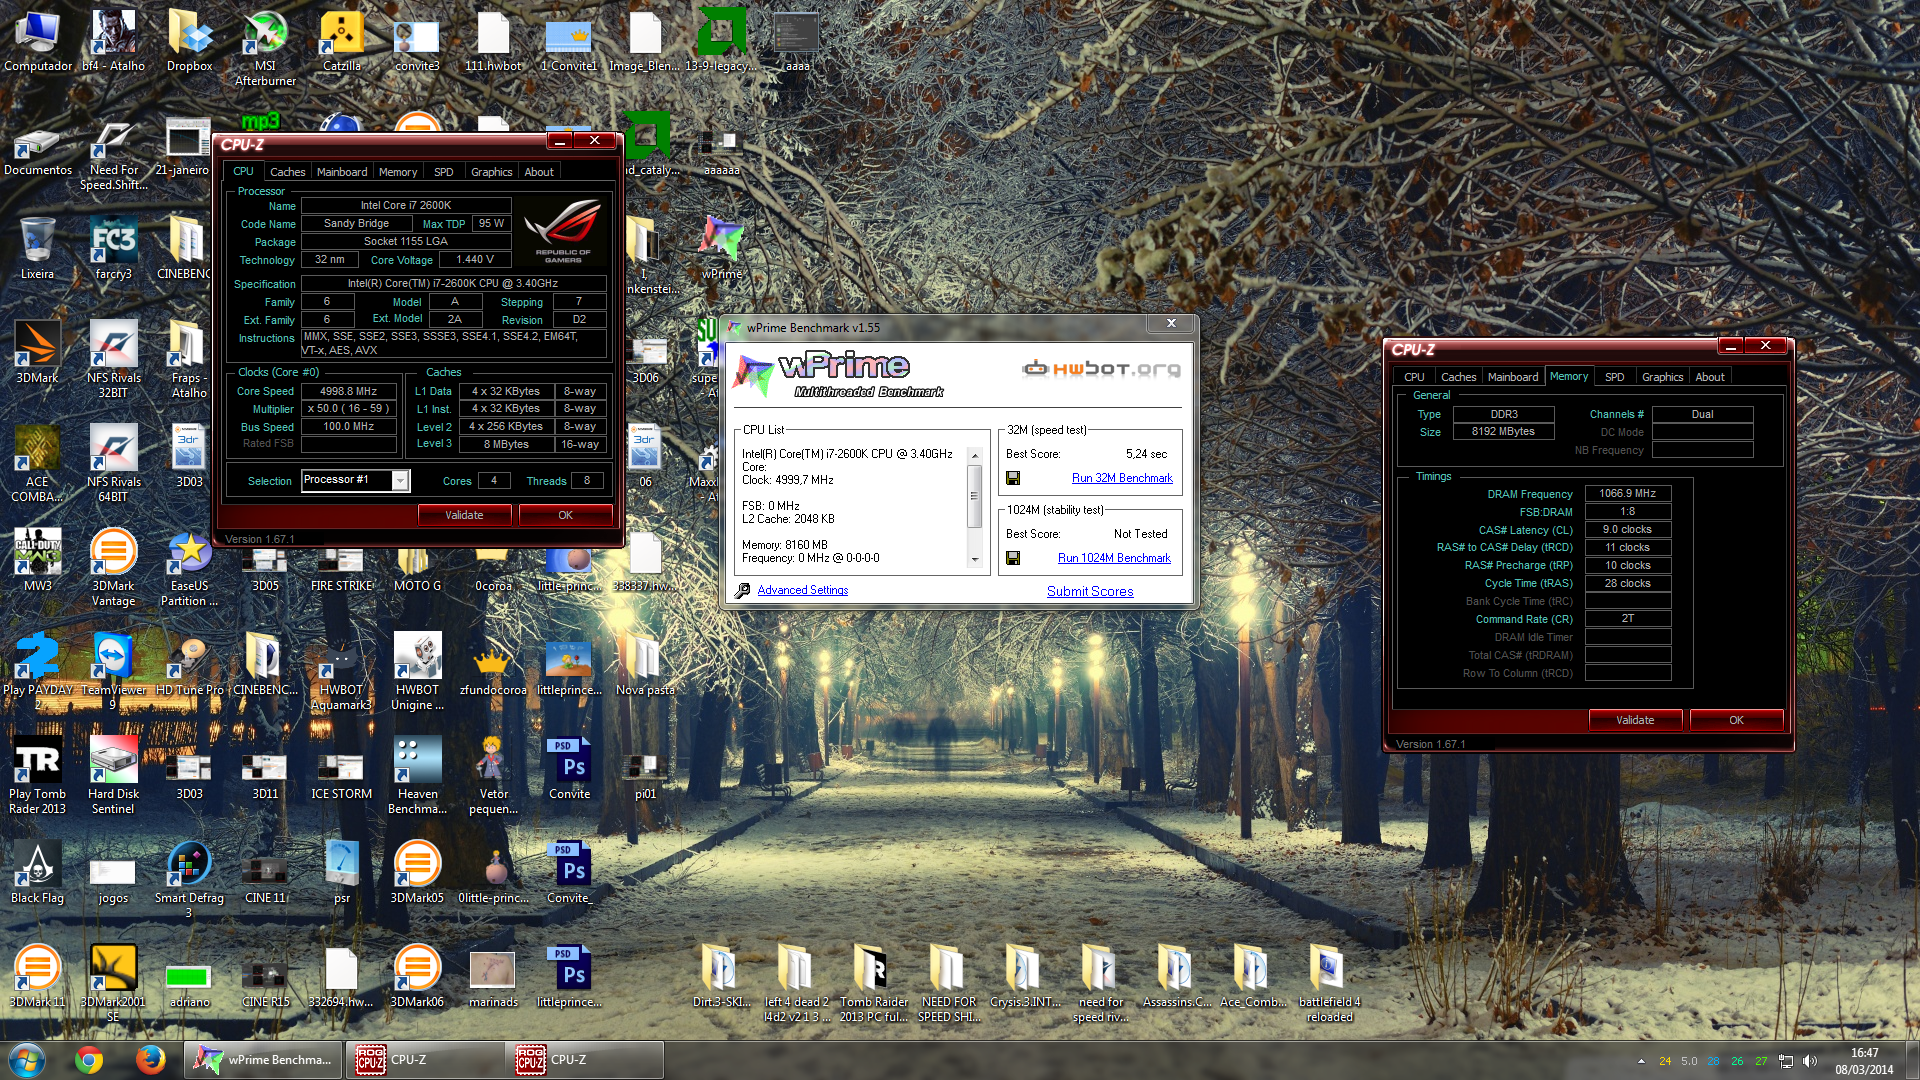This screenshot has width=1920, height=1080.
Task: Open Smart Defrag 3 shortcut
Action: (x=189, y=880)
